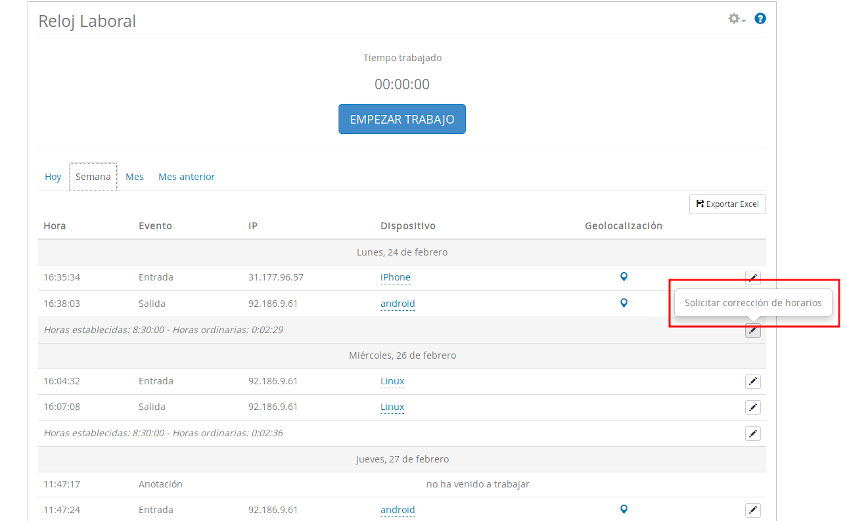Edit the 11:47:24 Entrada record via pencil

pos(753,510)
